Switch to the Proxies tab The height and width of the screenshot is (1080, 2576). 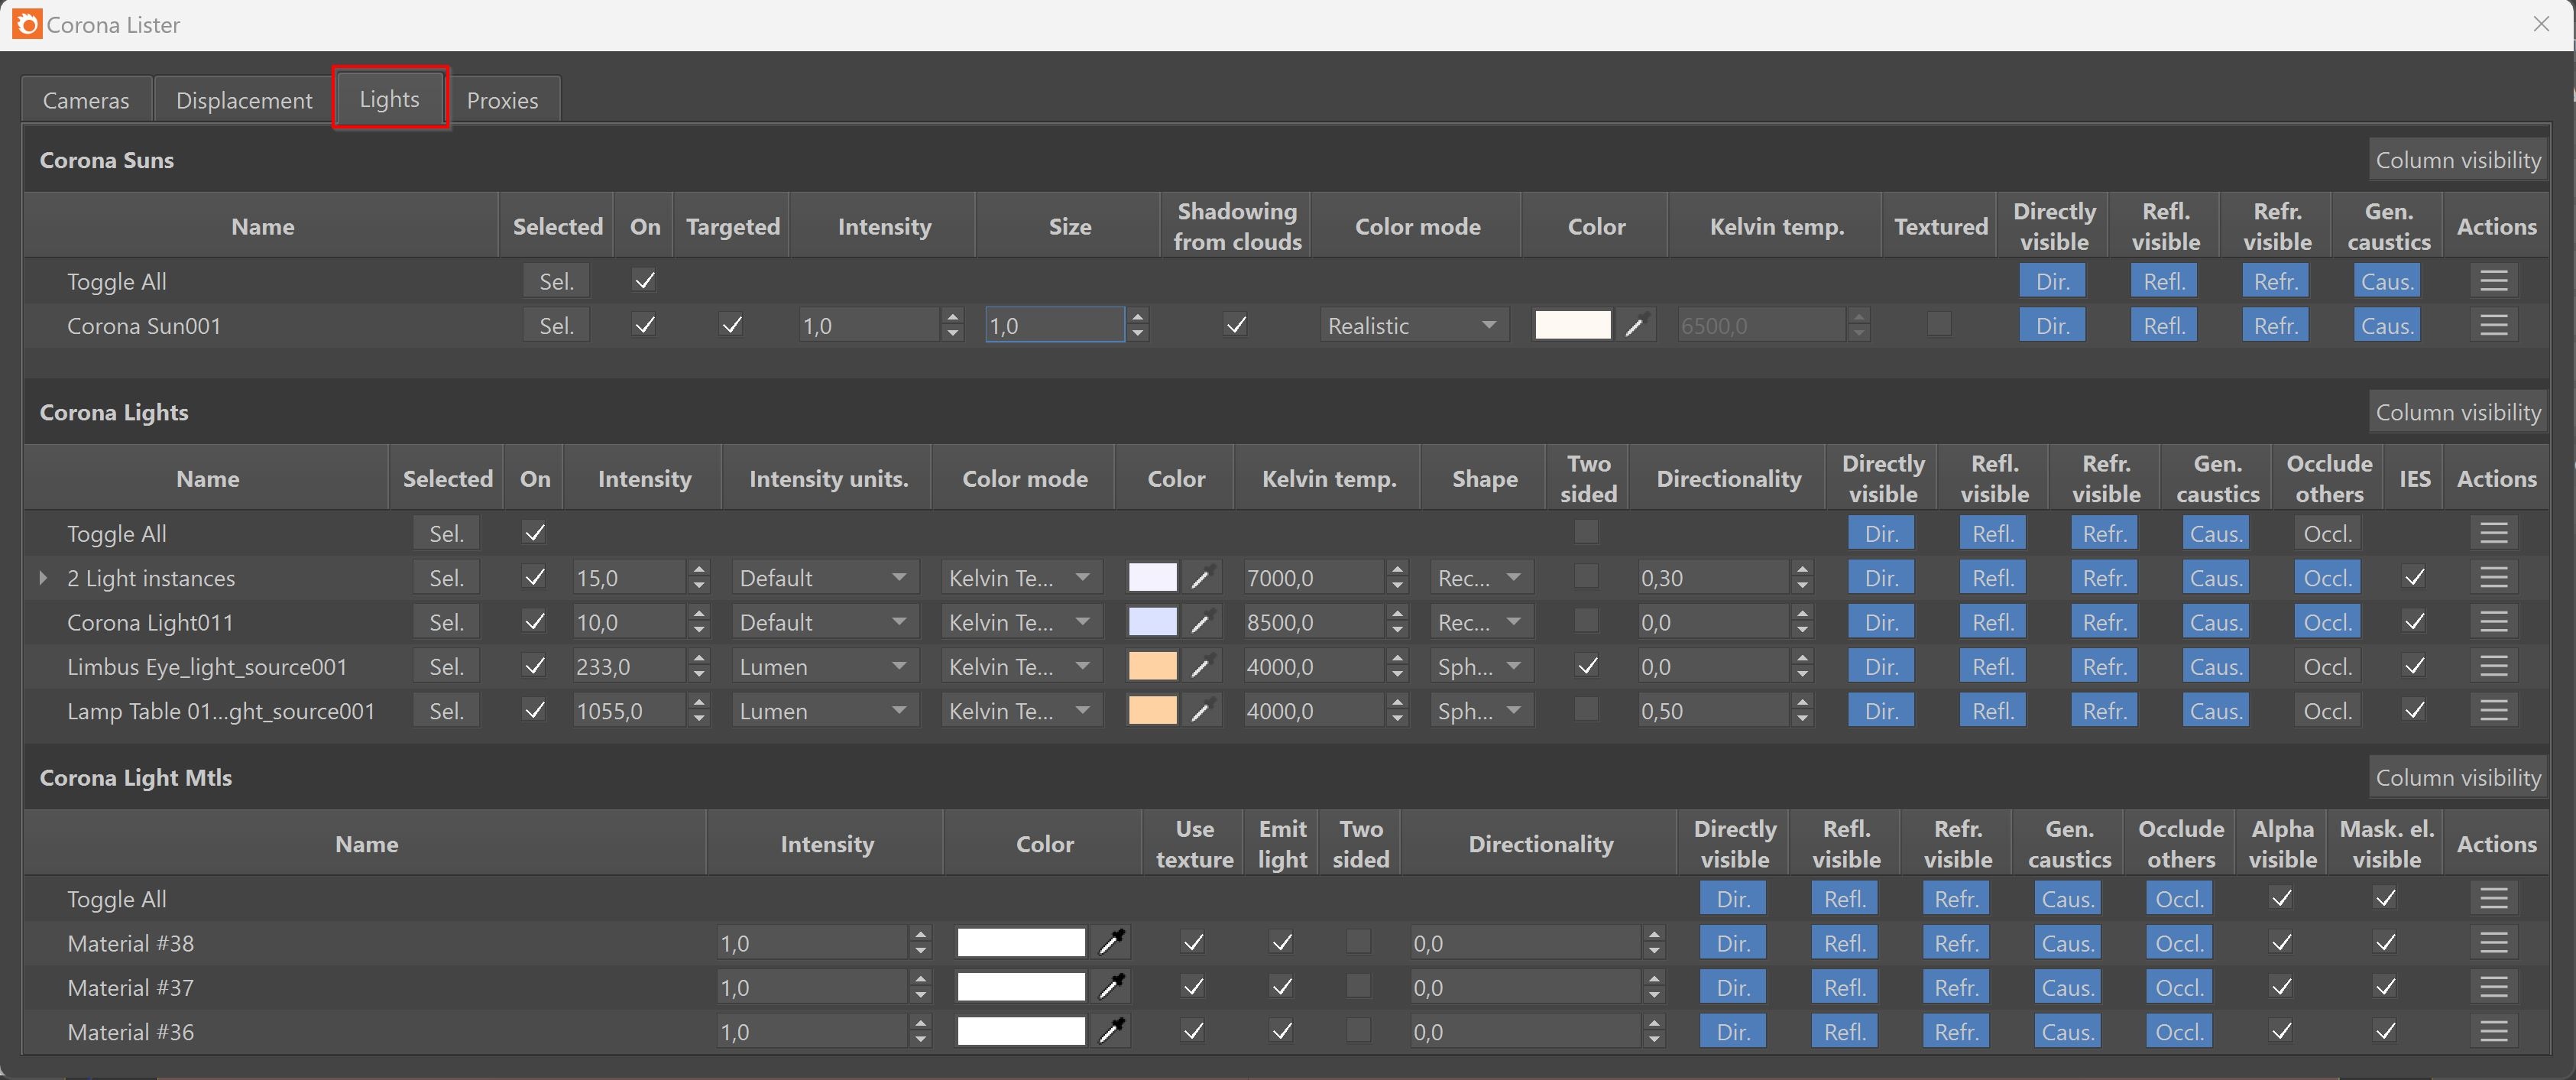[x=503, y=100]
